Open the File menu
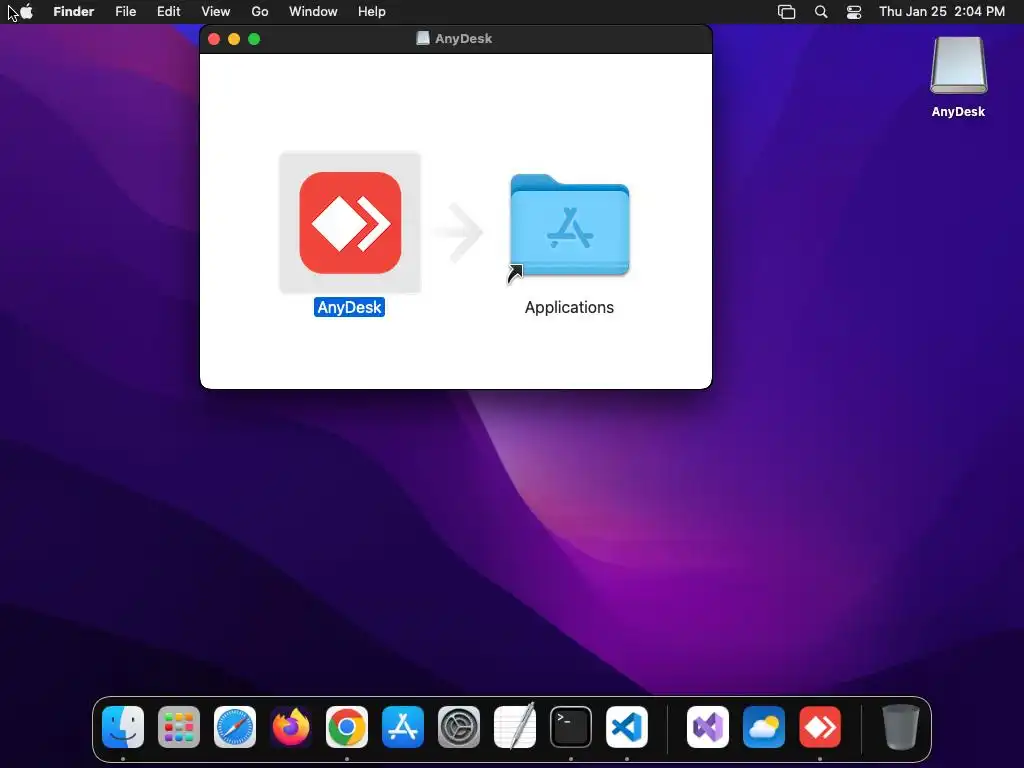The width and height of the screenshot is (1024, 768). 125,12
